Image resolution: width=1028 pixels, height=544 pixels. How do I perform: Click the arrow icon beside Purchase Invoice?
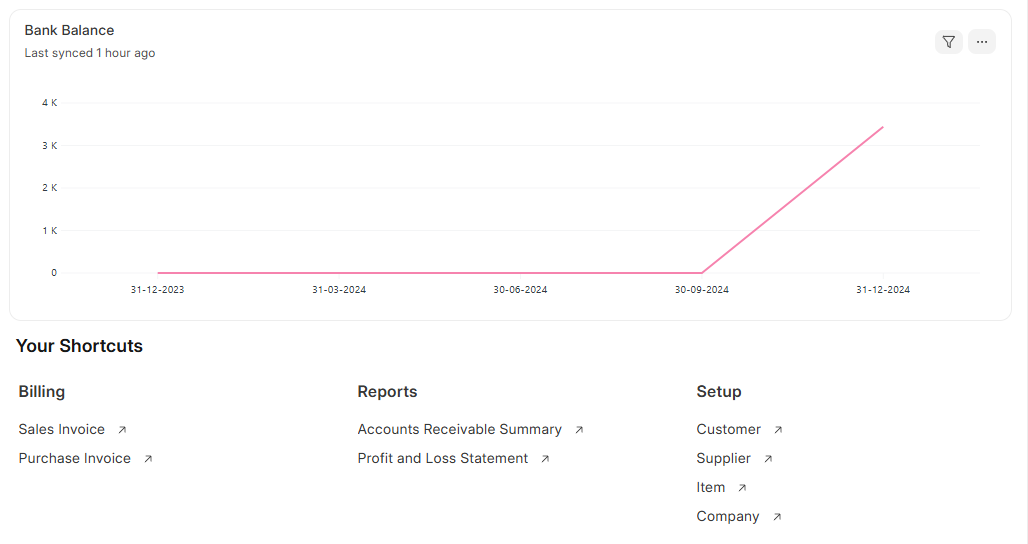tap(148, 459)
